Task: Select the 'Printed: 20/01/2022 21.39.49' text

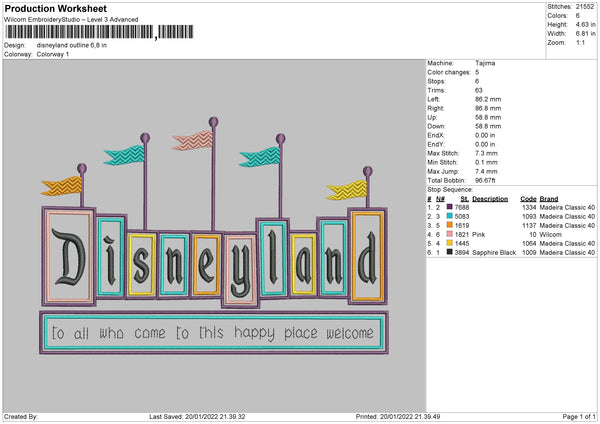Action: [398, 416]
